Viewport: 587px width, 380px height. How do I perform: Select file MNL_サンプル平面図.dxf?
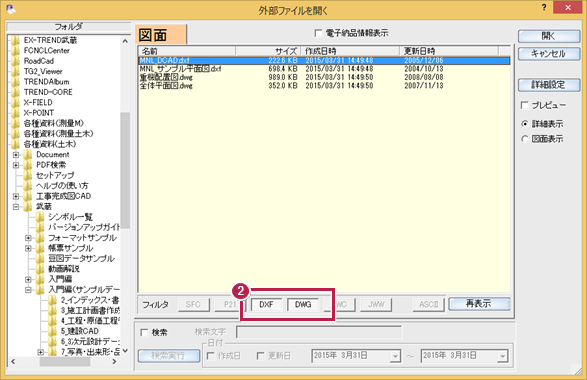pyautogui.click(x=180, y=69)
